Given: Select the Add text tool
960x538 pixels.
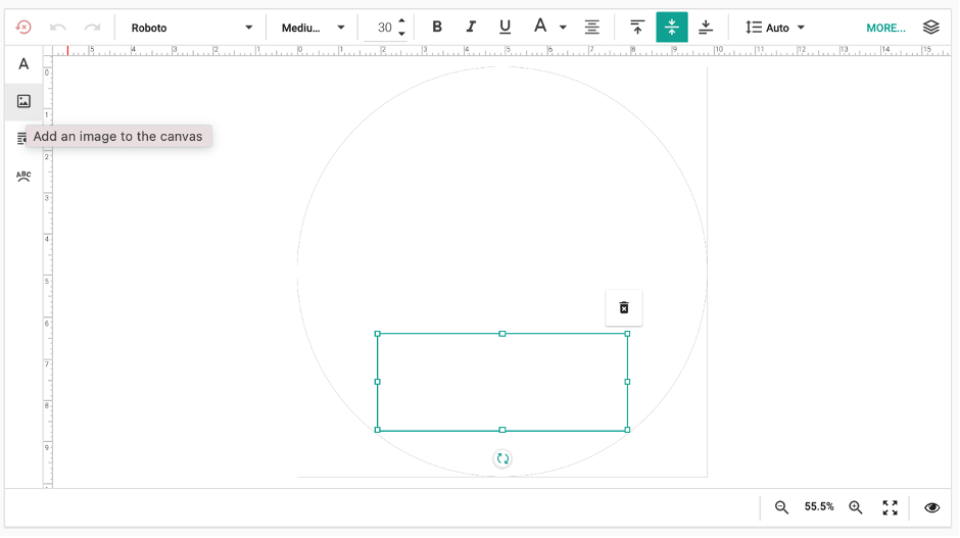Looking at the screenshot, I should 23,64.
